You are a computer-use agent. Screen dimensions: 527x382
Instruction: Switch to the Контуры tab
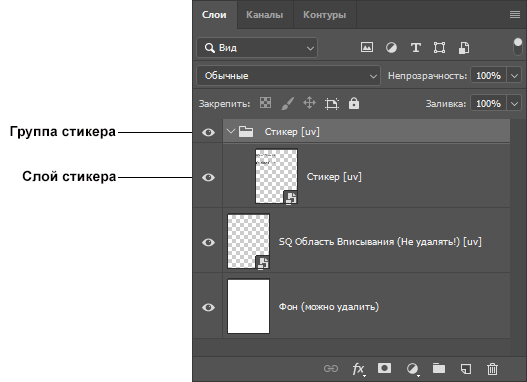(x=325, y=15)
